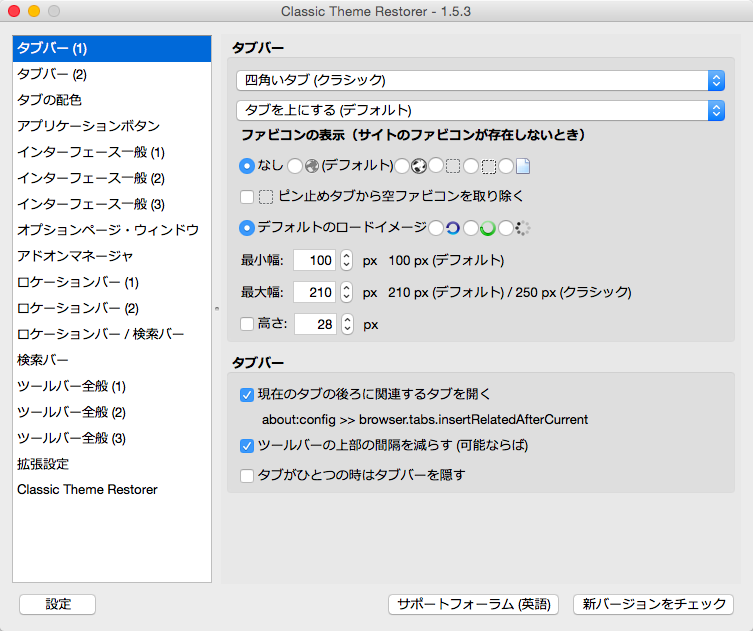
Task: Go to アドオンマネージャ category
Action: coord(112,256)
